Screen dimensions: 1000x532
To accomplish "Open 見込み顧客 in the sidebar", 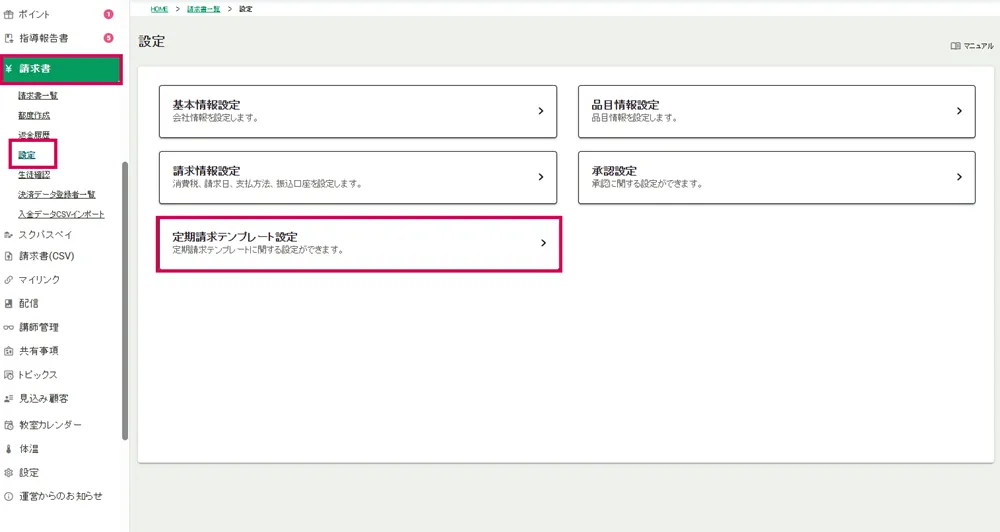I will (x=43, y=398).
